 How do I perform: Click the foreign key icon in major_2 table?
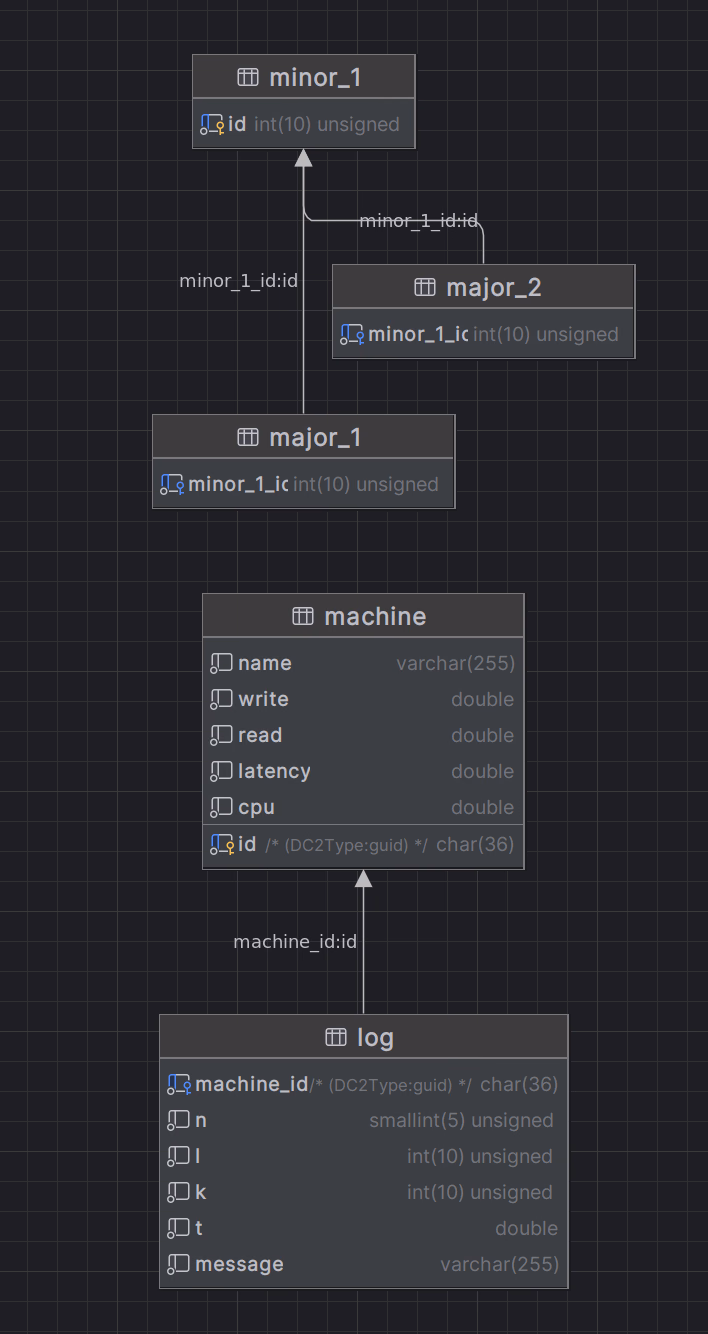(x=352, y=334)
